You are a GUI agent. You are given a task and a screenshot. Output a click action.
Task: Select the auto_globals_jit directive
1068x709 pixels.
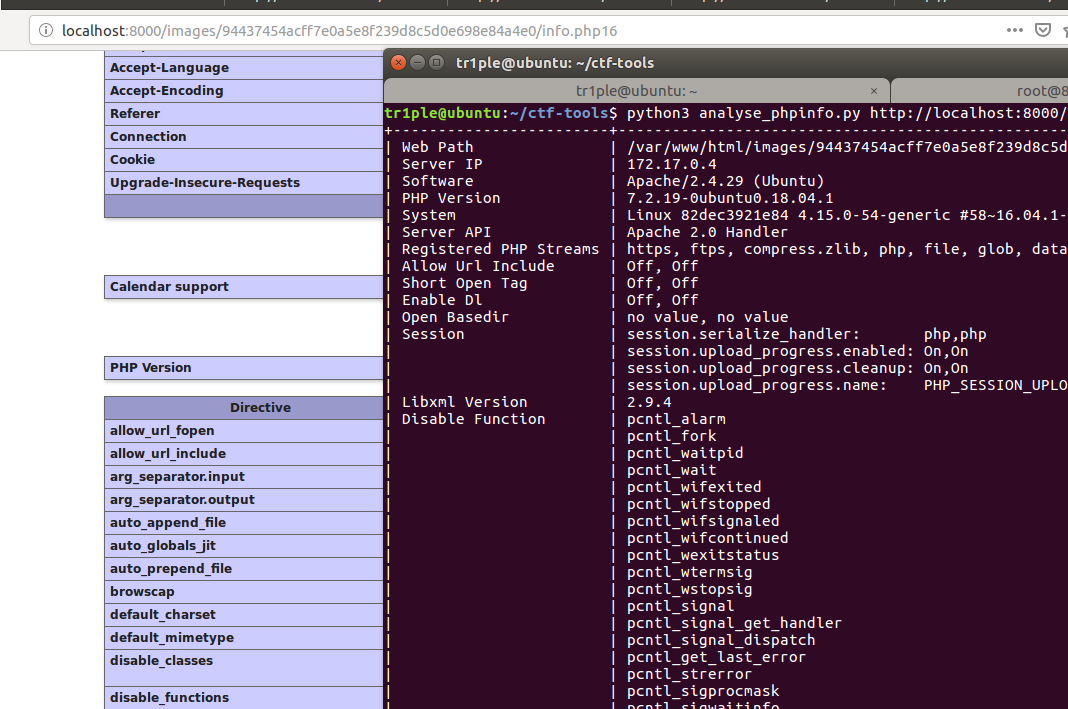click(244, 546)
